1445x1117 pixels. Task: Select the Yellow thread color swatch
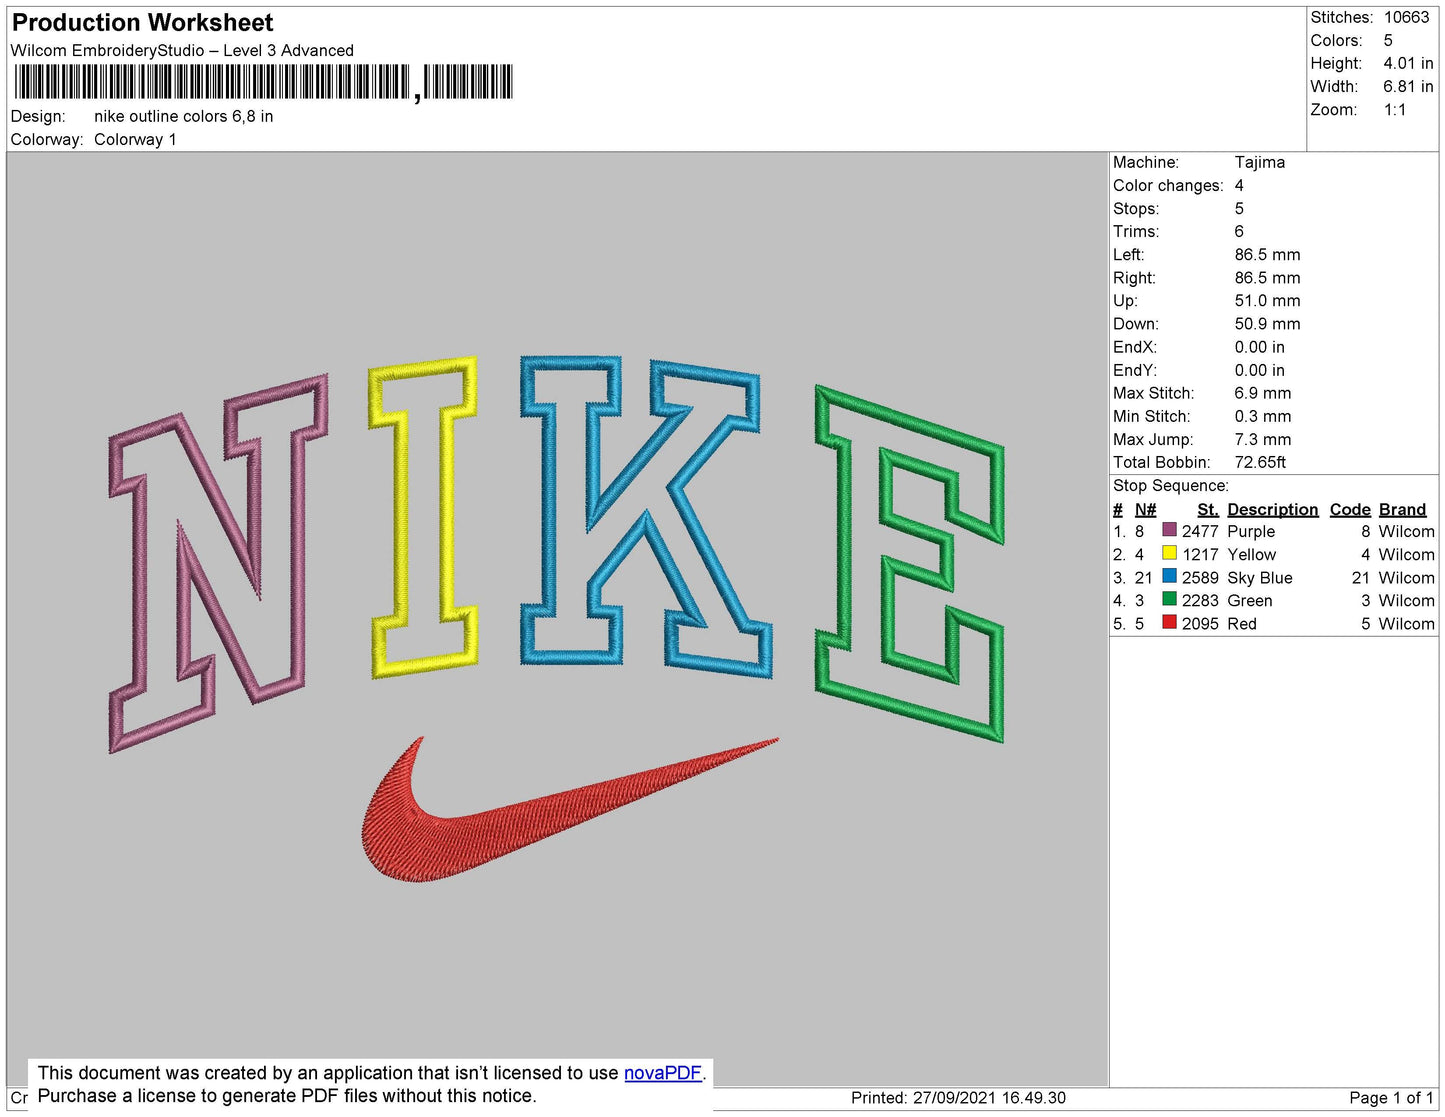tap(1169, 553)
